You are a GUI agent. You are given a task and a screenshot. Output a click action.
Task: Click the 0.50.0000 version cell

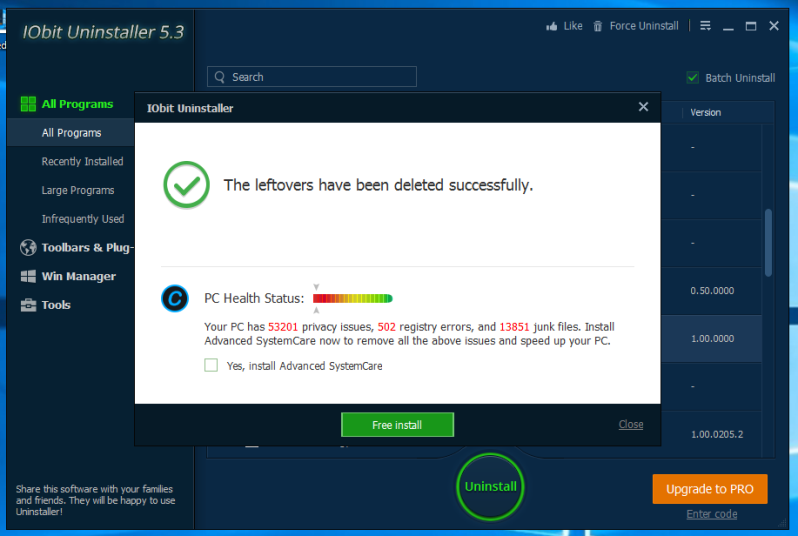click(712, 291)
